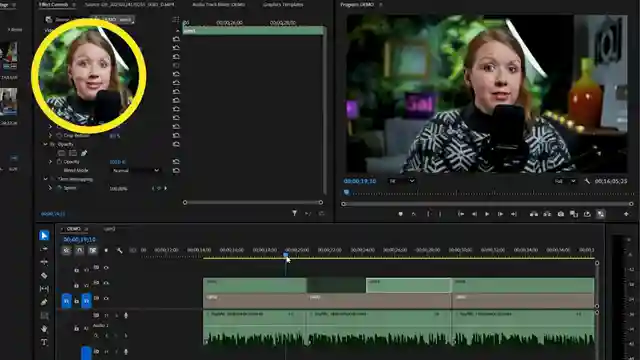Image resolution: width=640 pixels, height=360 pixels.
Task: Open the Program Monitor button editor plus
Action: tap(626, 214)
